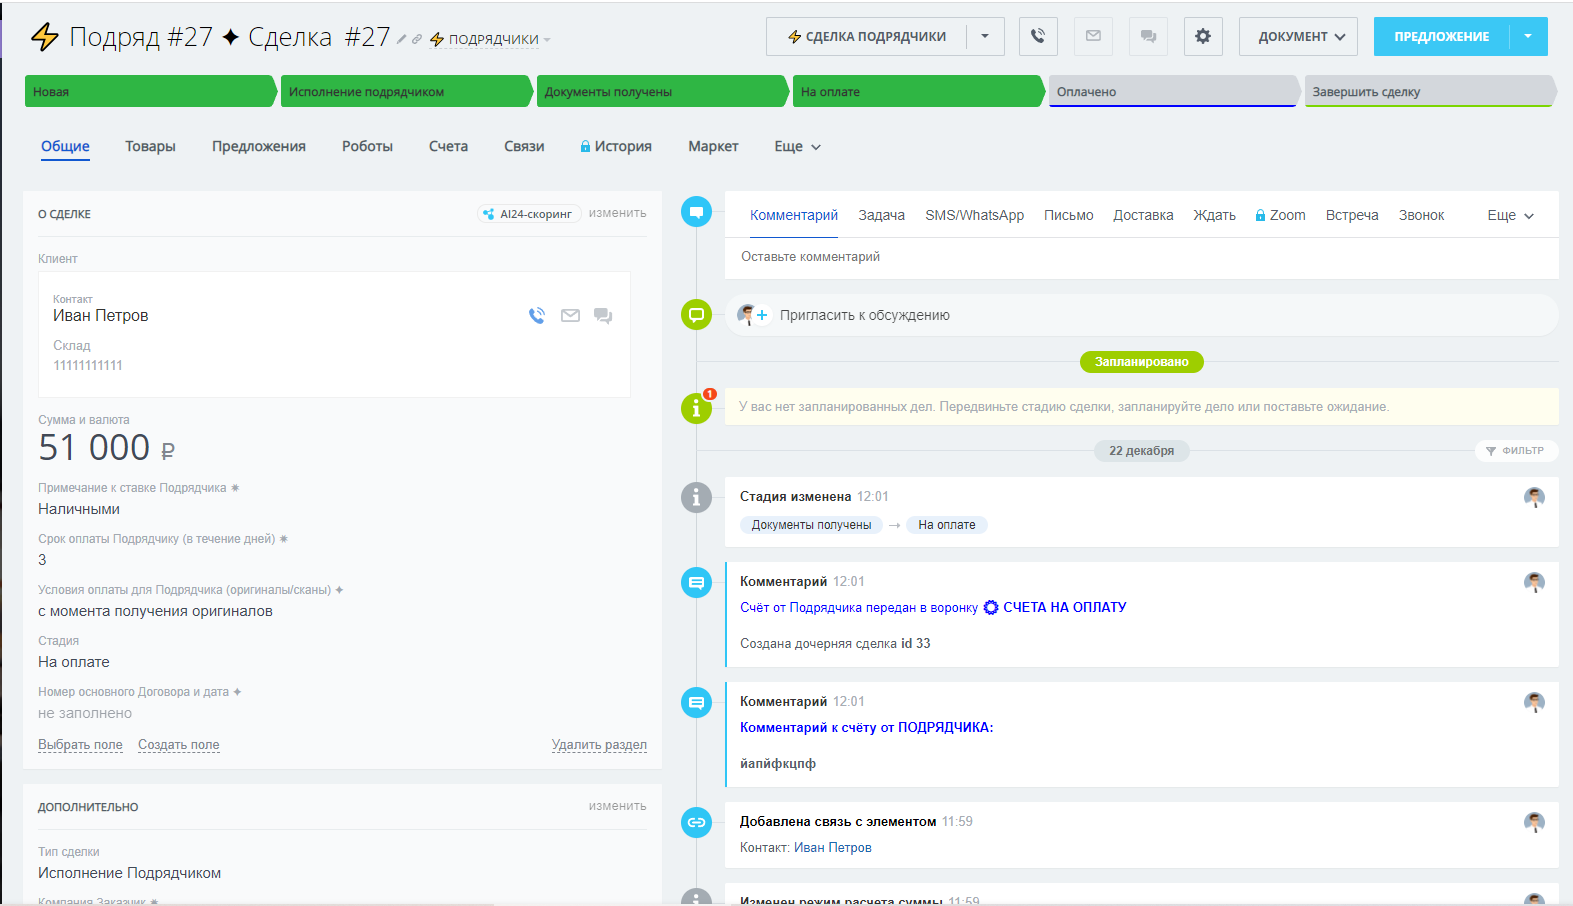Select the Оплачено pipeline stage
The image size is (1573, 906).
click(1170, 92)
